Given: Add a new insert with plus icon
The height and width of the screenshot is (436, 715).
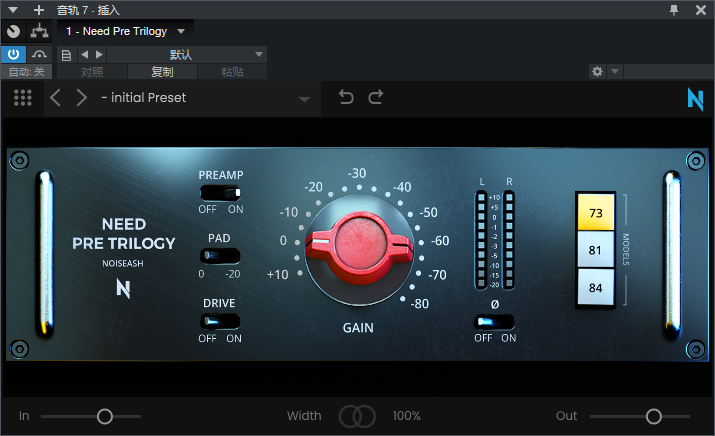Looking at the screenshot, I should pos(39,10).
